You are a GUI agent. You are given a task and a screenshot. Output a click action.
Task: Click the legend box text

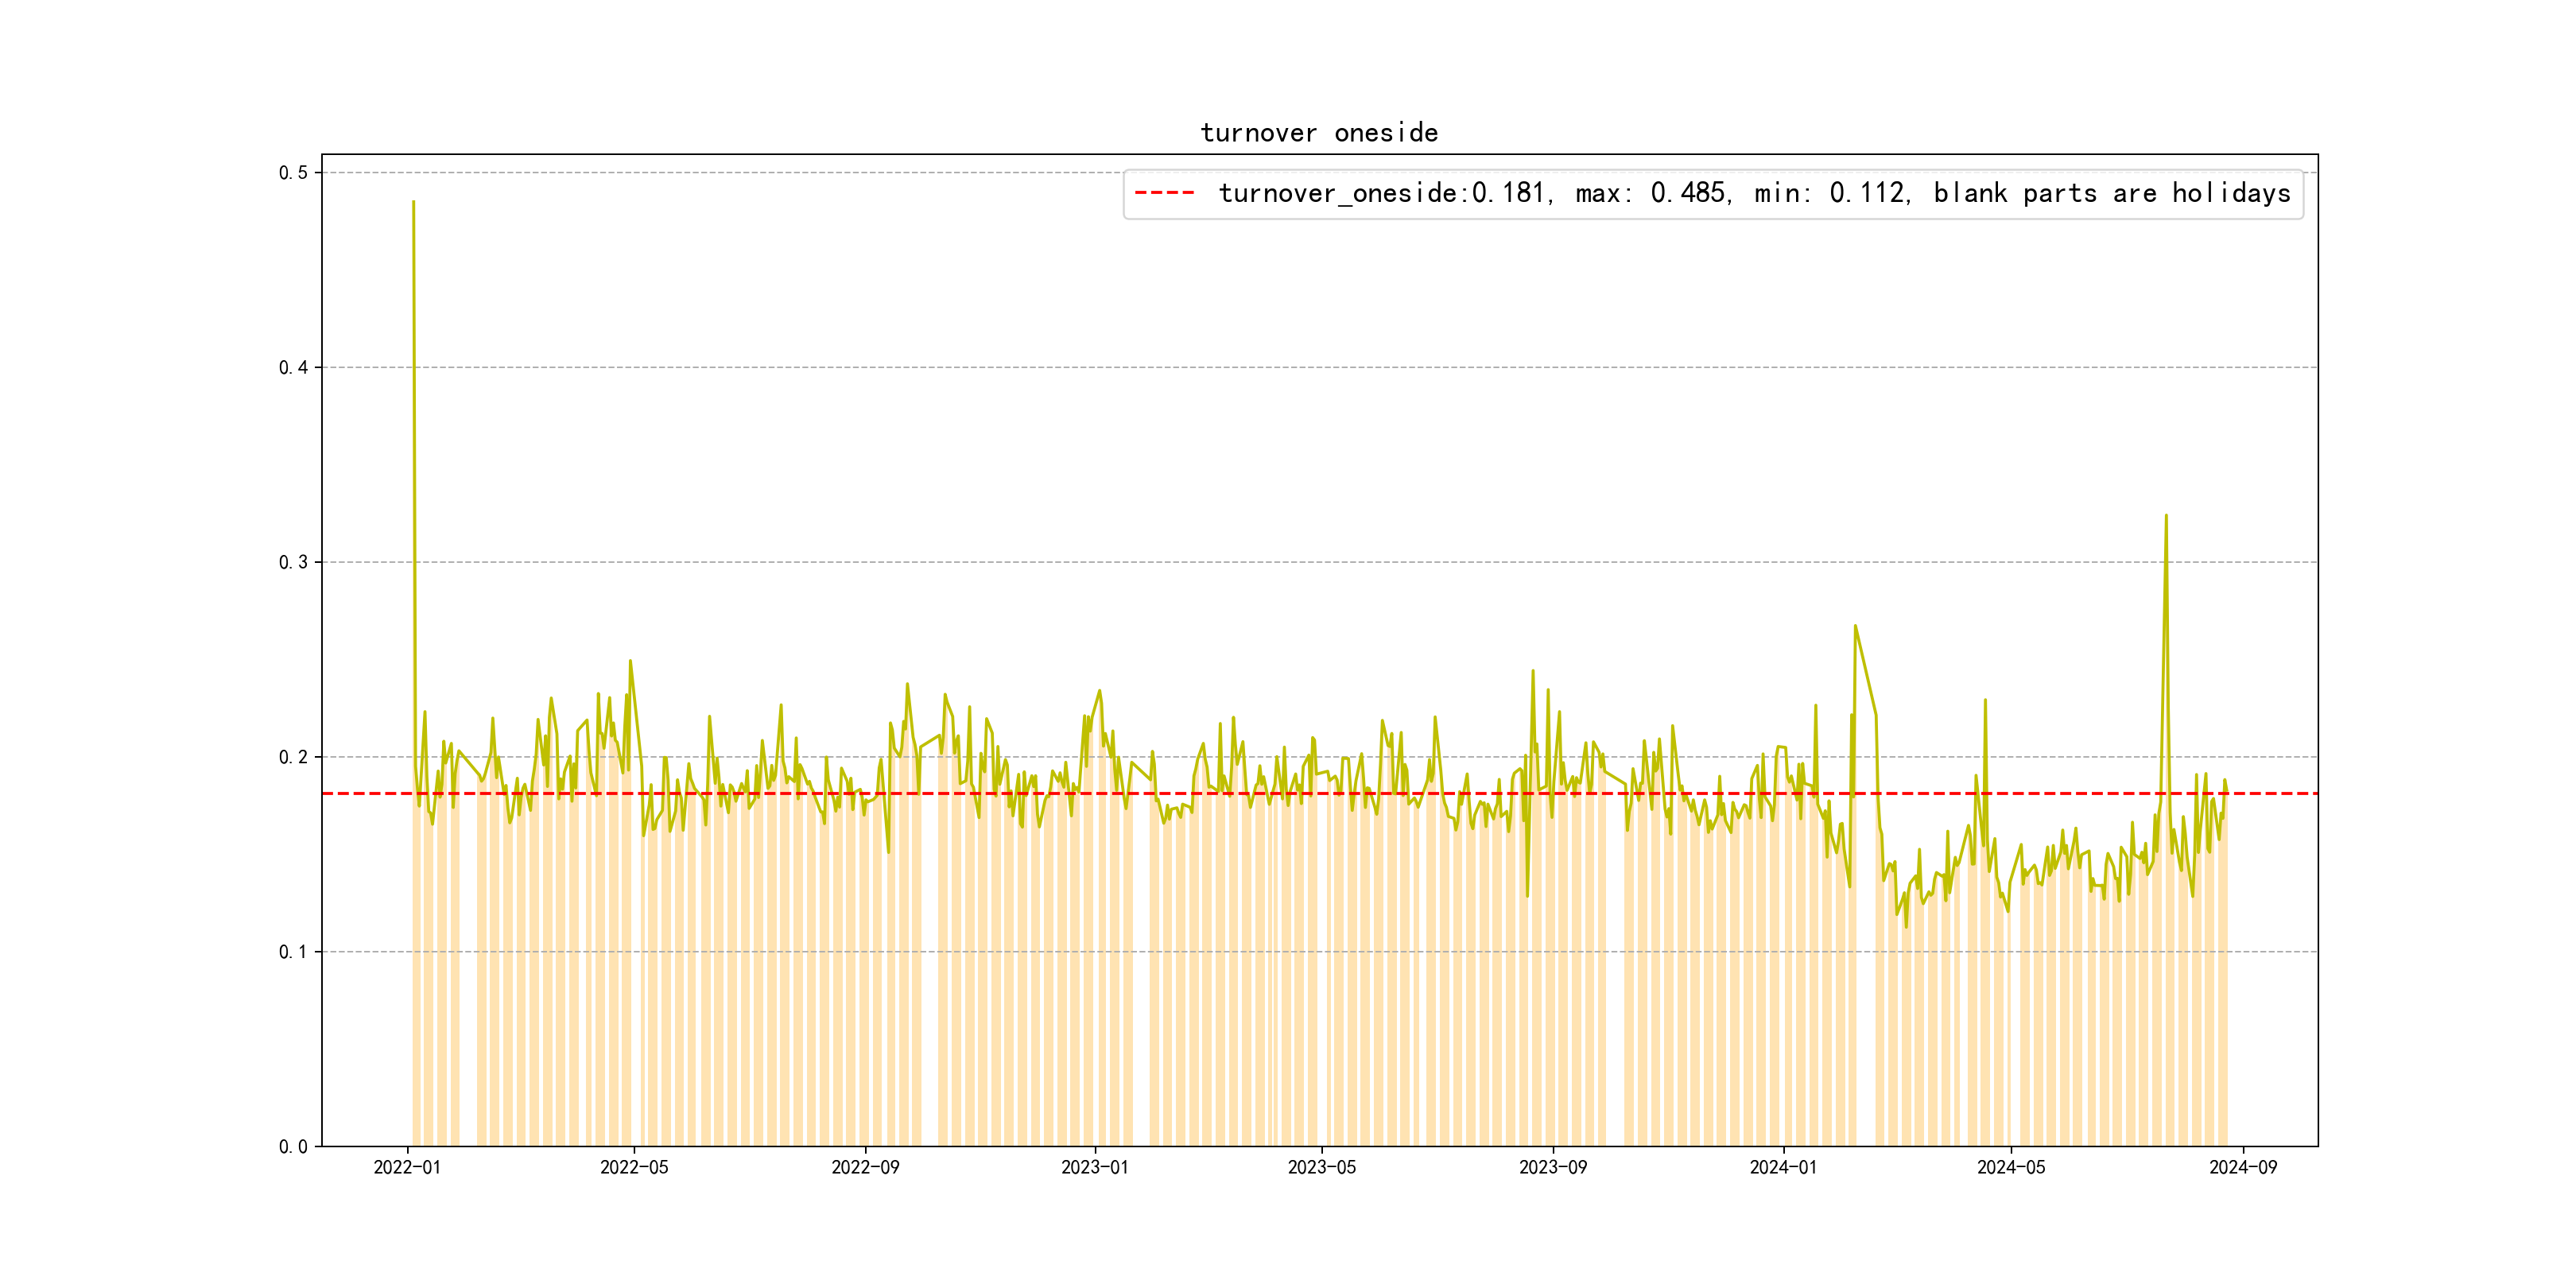click(1754, 193)
